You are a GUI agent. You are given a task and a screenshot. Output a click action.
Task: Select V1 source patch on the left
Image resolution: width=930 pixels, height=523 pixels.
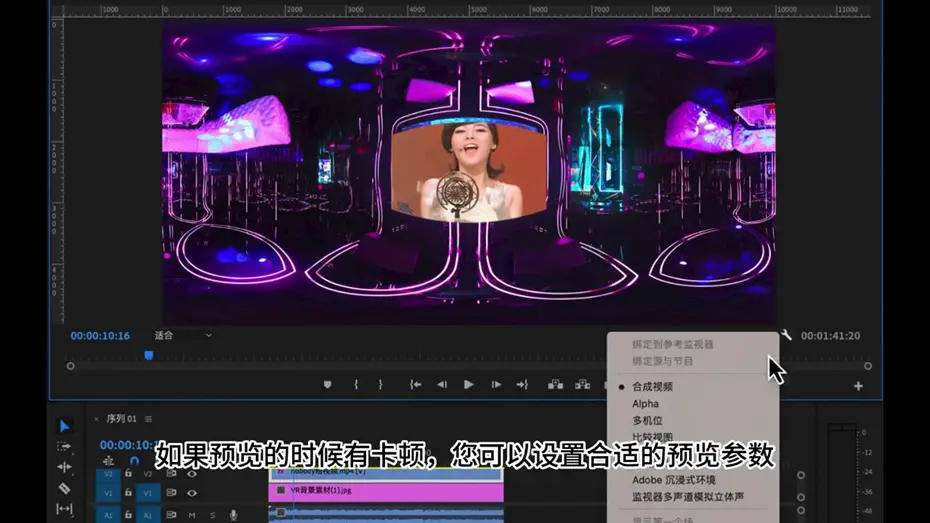coord(108,493)
